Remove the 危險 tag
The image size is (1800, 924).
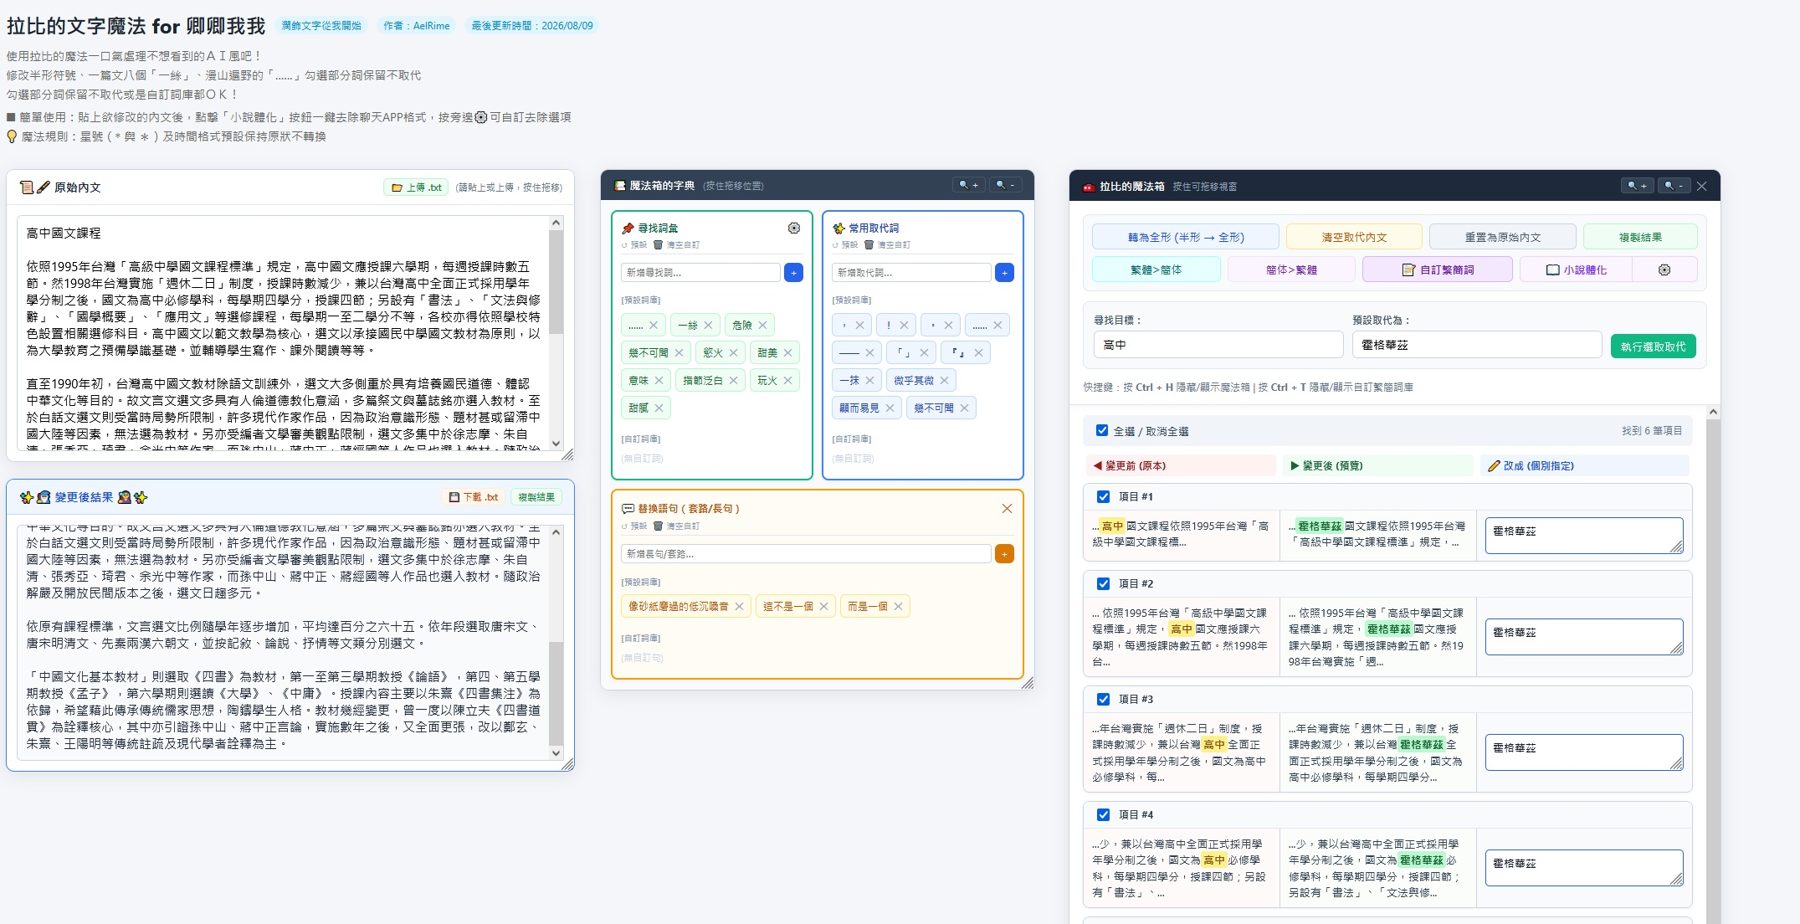pyautogui.click(x=762, y=325)
